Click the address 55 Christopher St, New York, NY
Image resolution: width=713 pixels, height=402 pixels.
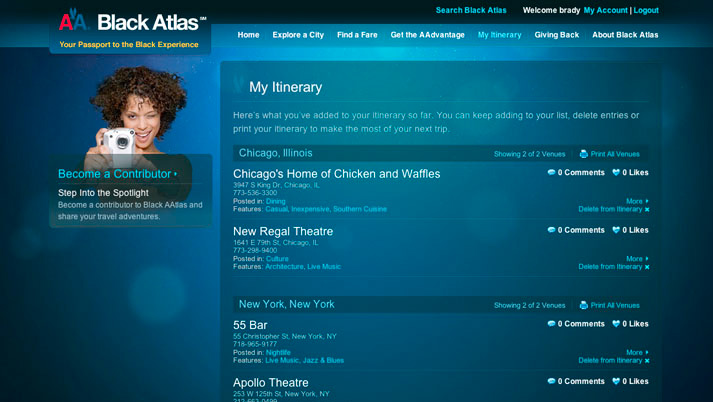pos(285,337)
